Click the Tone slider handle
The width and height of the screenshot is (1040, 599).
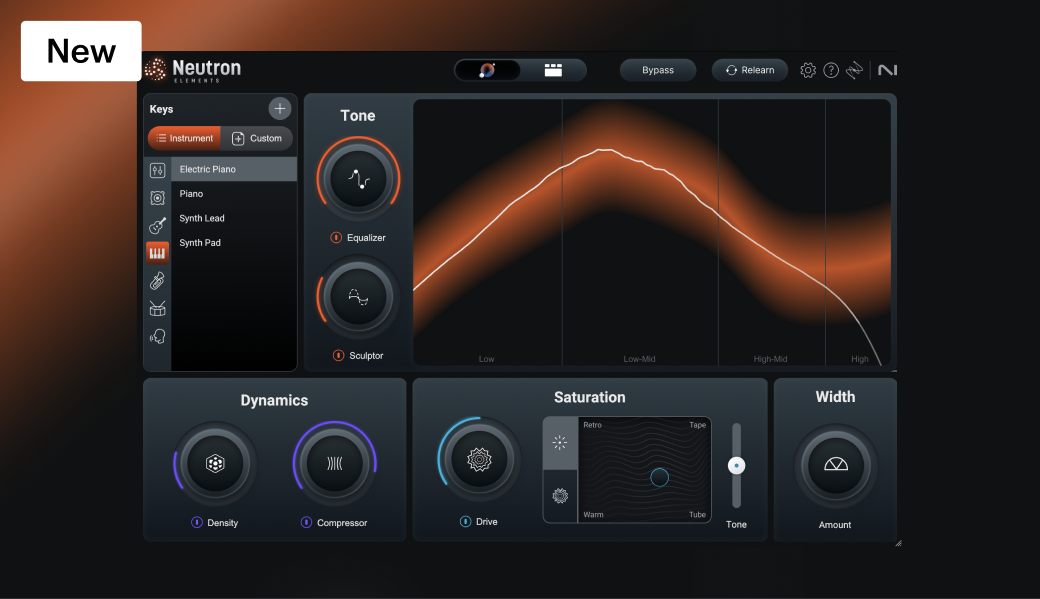(736, 466)
